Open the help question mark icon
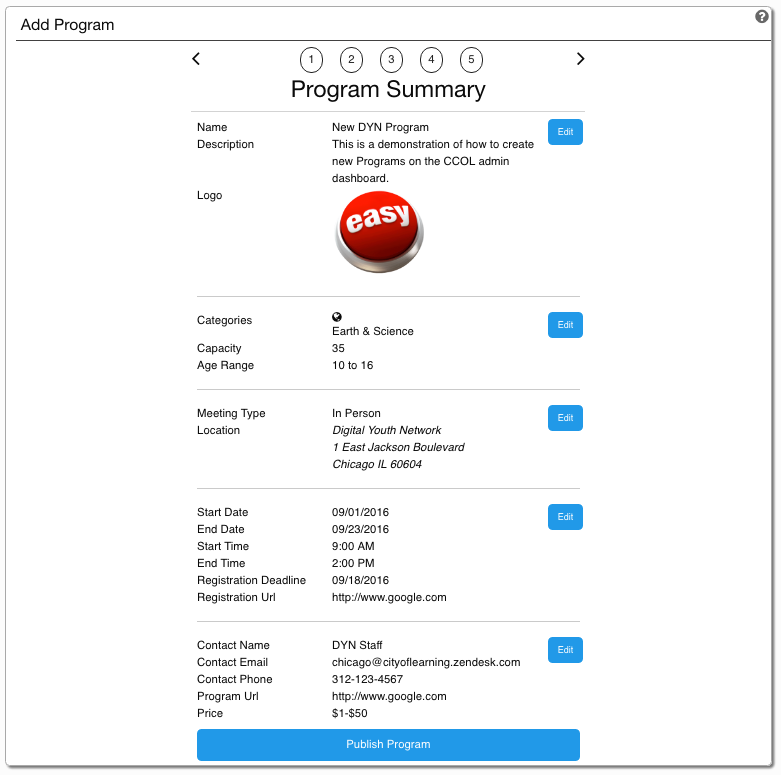This screenshot has width=781, height=775. tap(761, 16)
